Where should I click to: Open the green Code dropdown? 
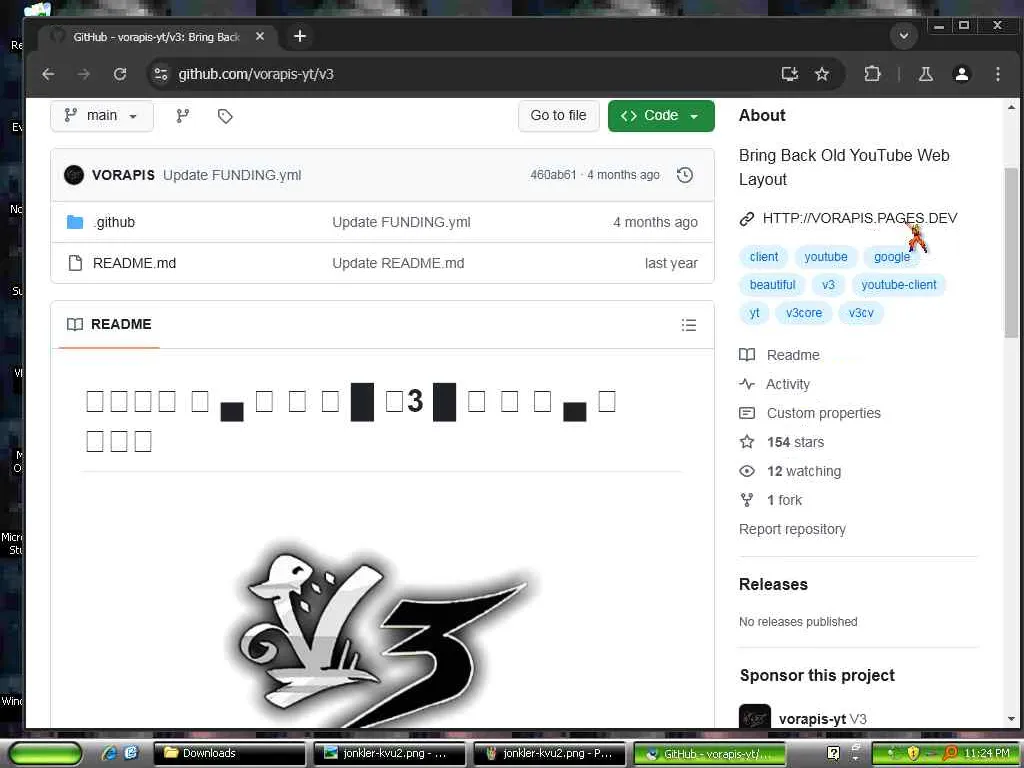[661, 116]
